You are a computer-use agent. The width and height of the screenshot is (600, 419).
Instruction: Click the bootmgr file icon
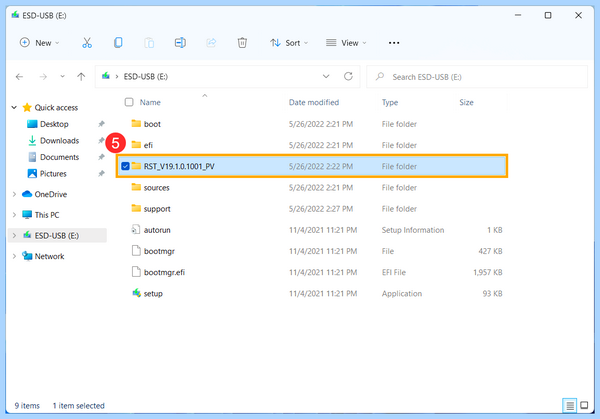(136, 251)
